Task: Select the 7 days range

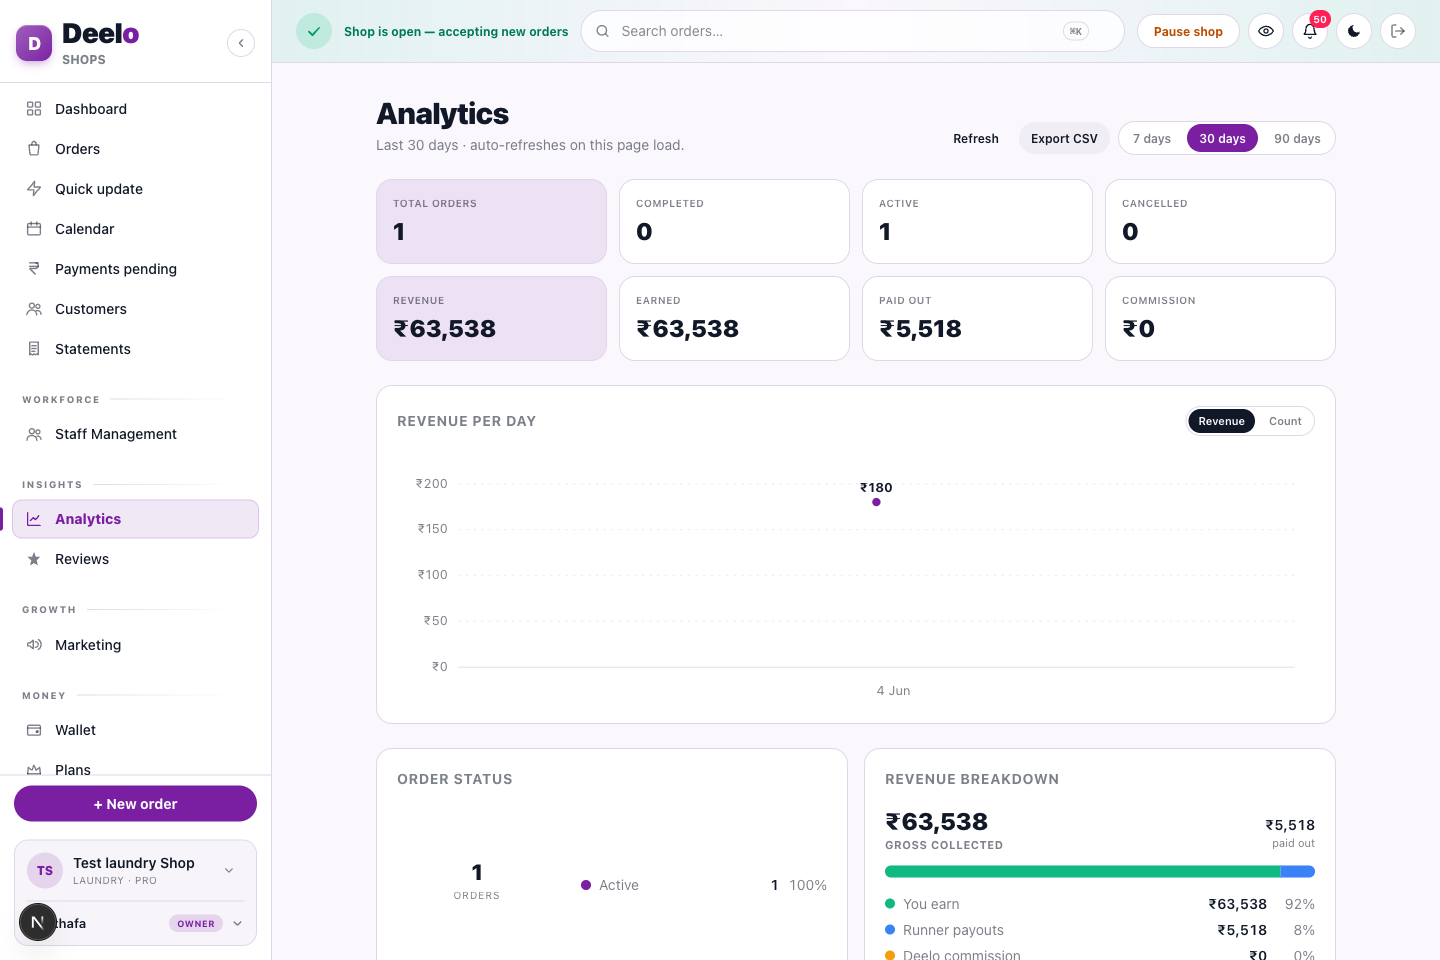Action: coord(1152,138)
